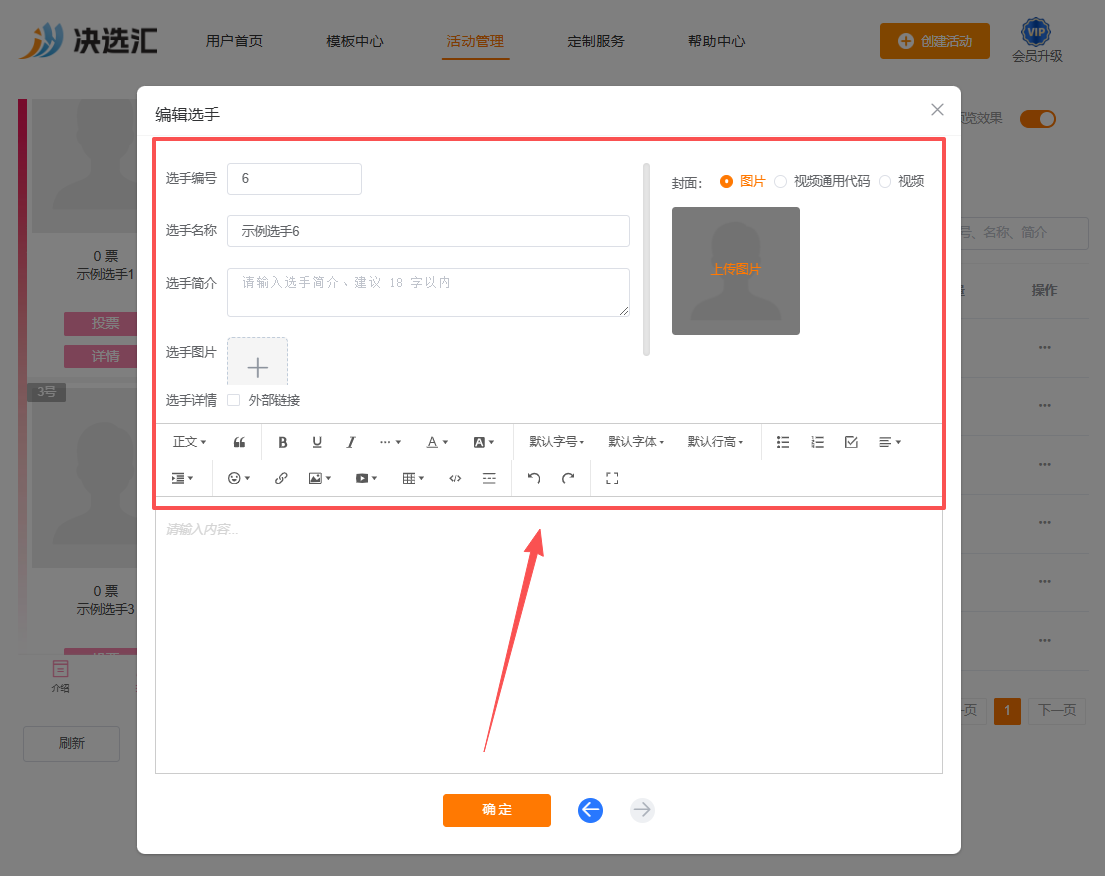
Task: Click the 刷新 button
Action: click(x=71, y=744)
